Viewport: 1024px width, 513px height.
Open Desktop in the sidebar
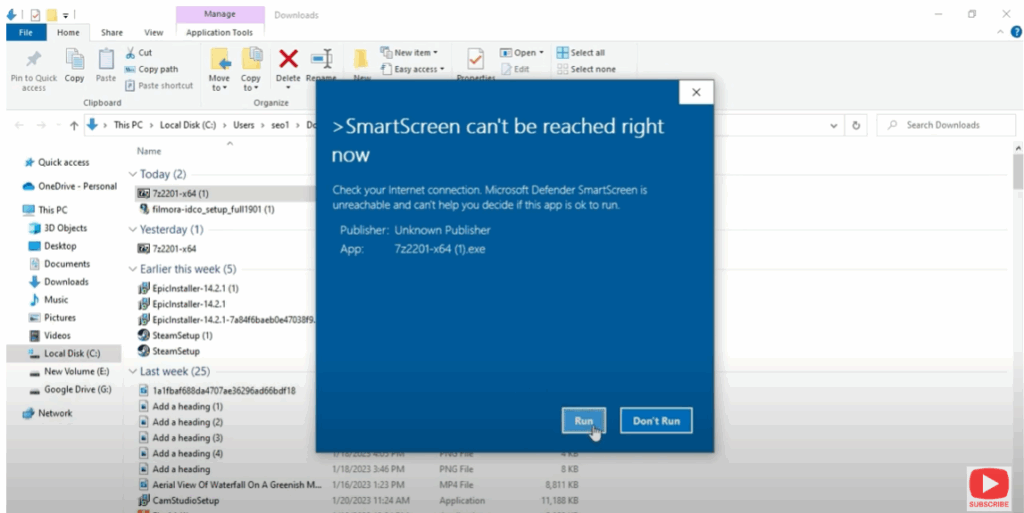click(x=53, y=246)
